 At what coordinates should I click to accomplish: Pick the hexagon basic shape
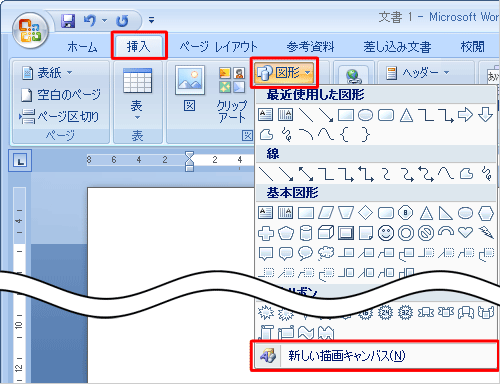pos(486,213)
